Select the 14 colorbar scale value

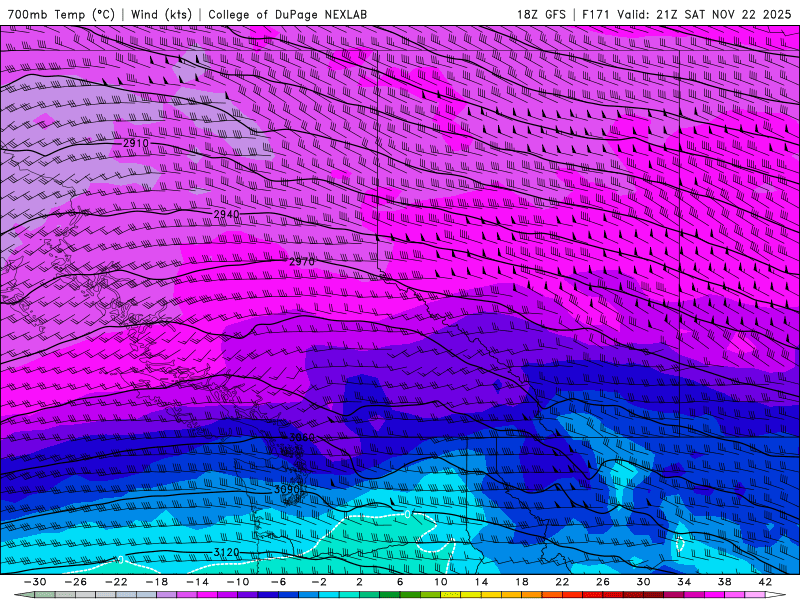pyautogui.click(x=481, y=582)
